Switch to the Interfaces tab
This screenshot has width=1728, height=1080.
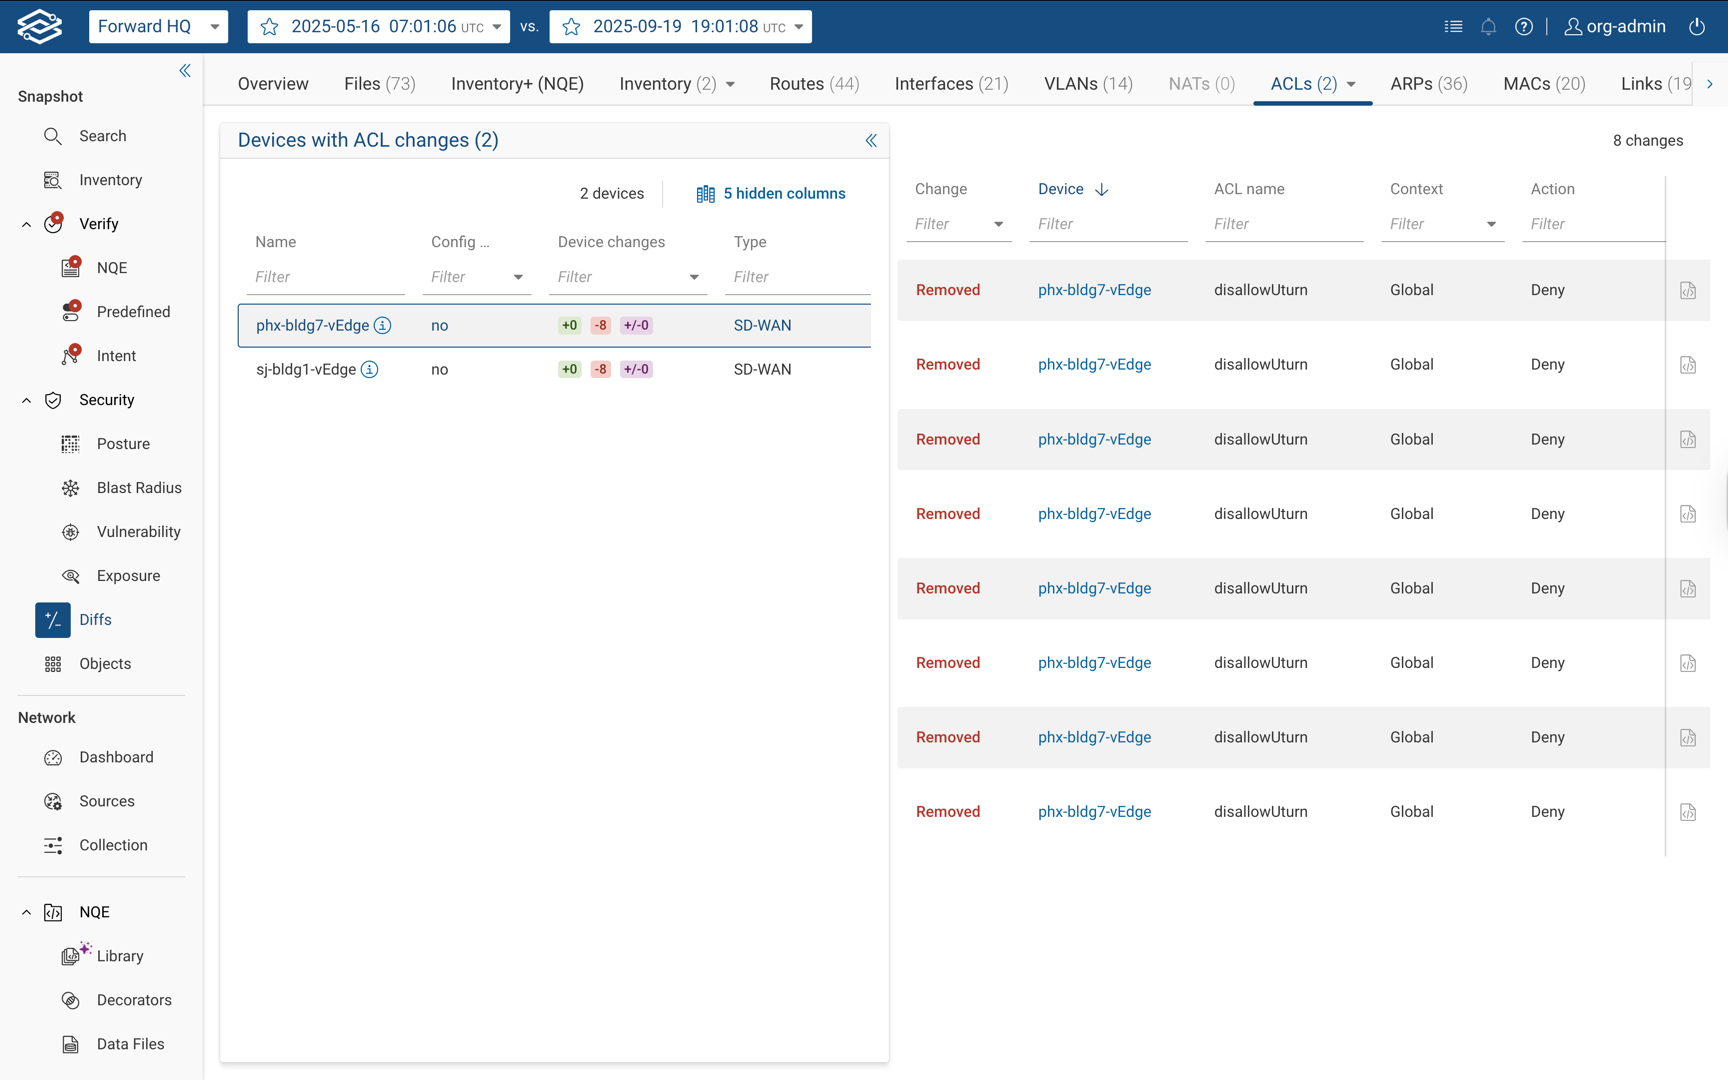951,84
